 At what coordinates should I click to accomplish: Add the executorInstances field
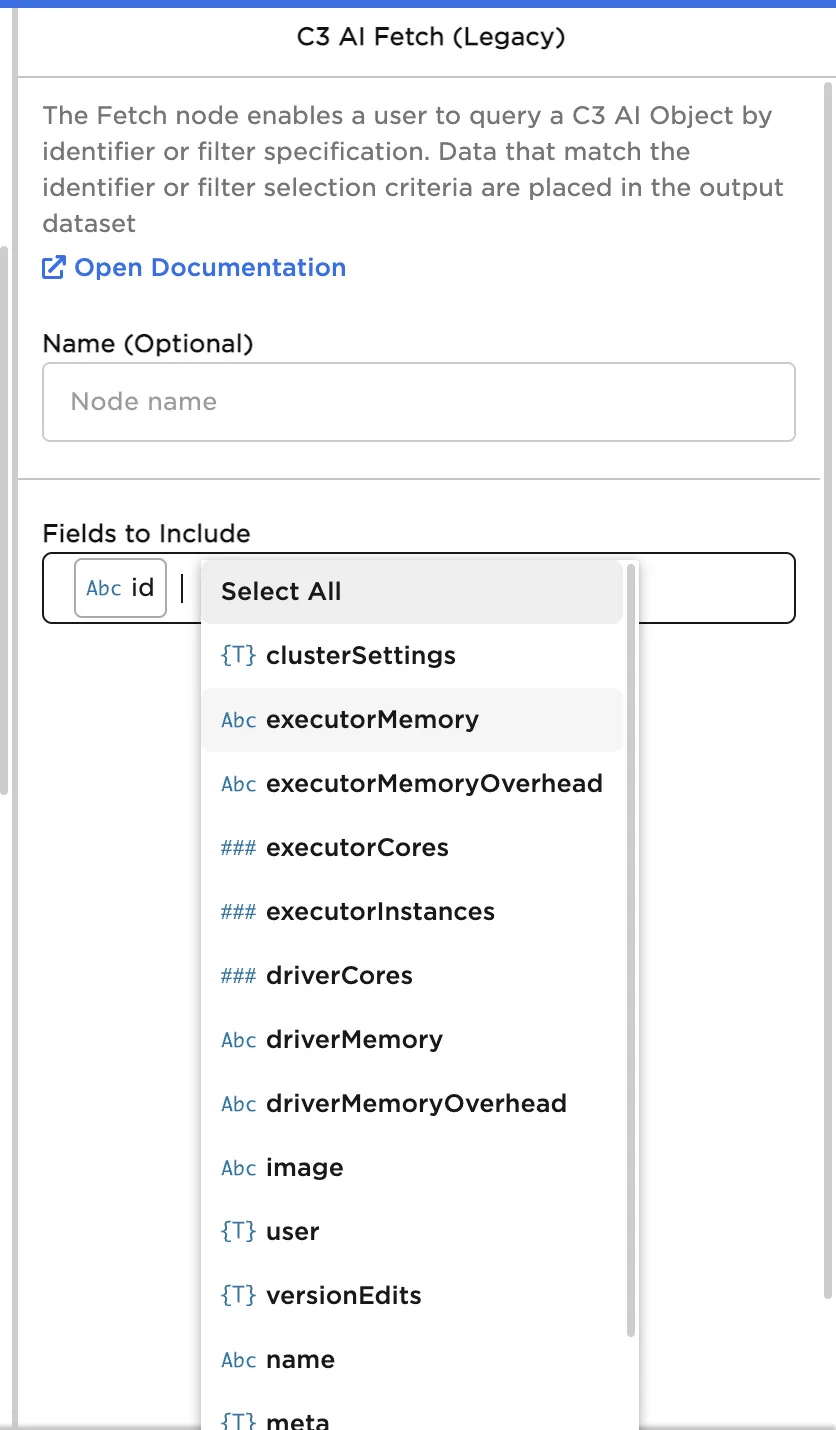pos(380,912)
